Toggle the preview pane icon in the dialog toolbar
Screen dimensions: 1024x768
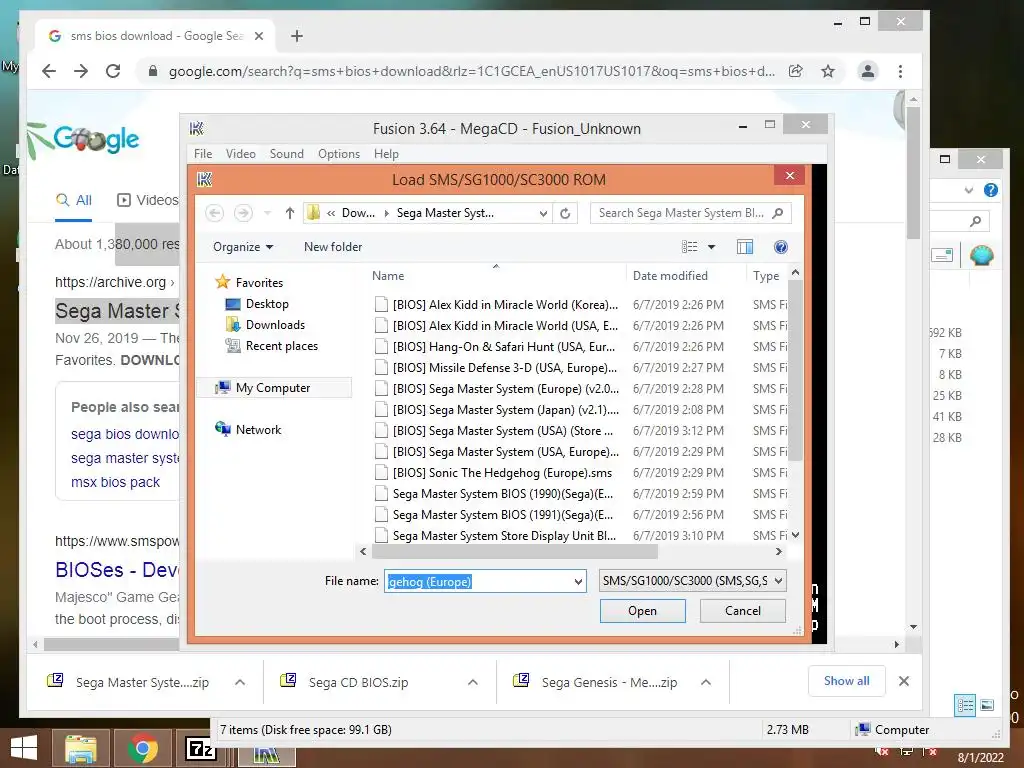744,247
